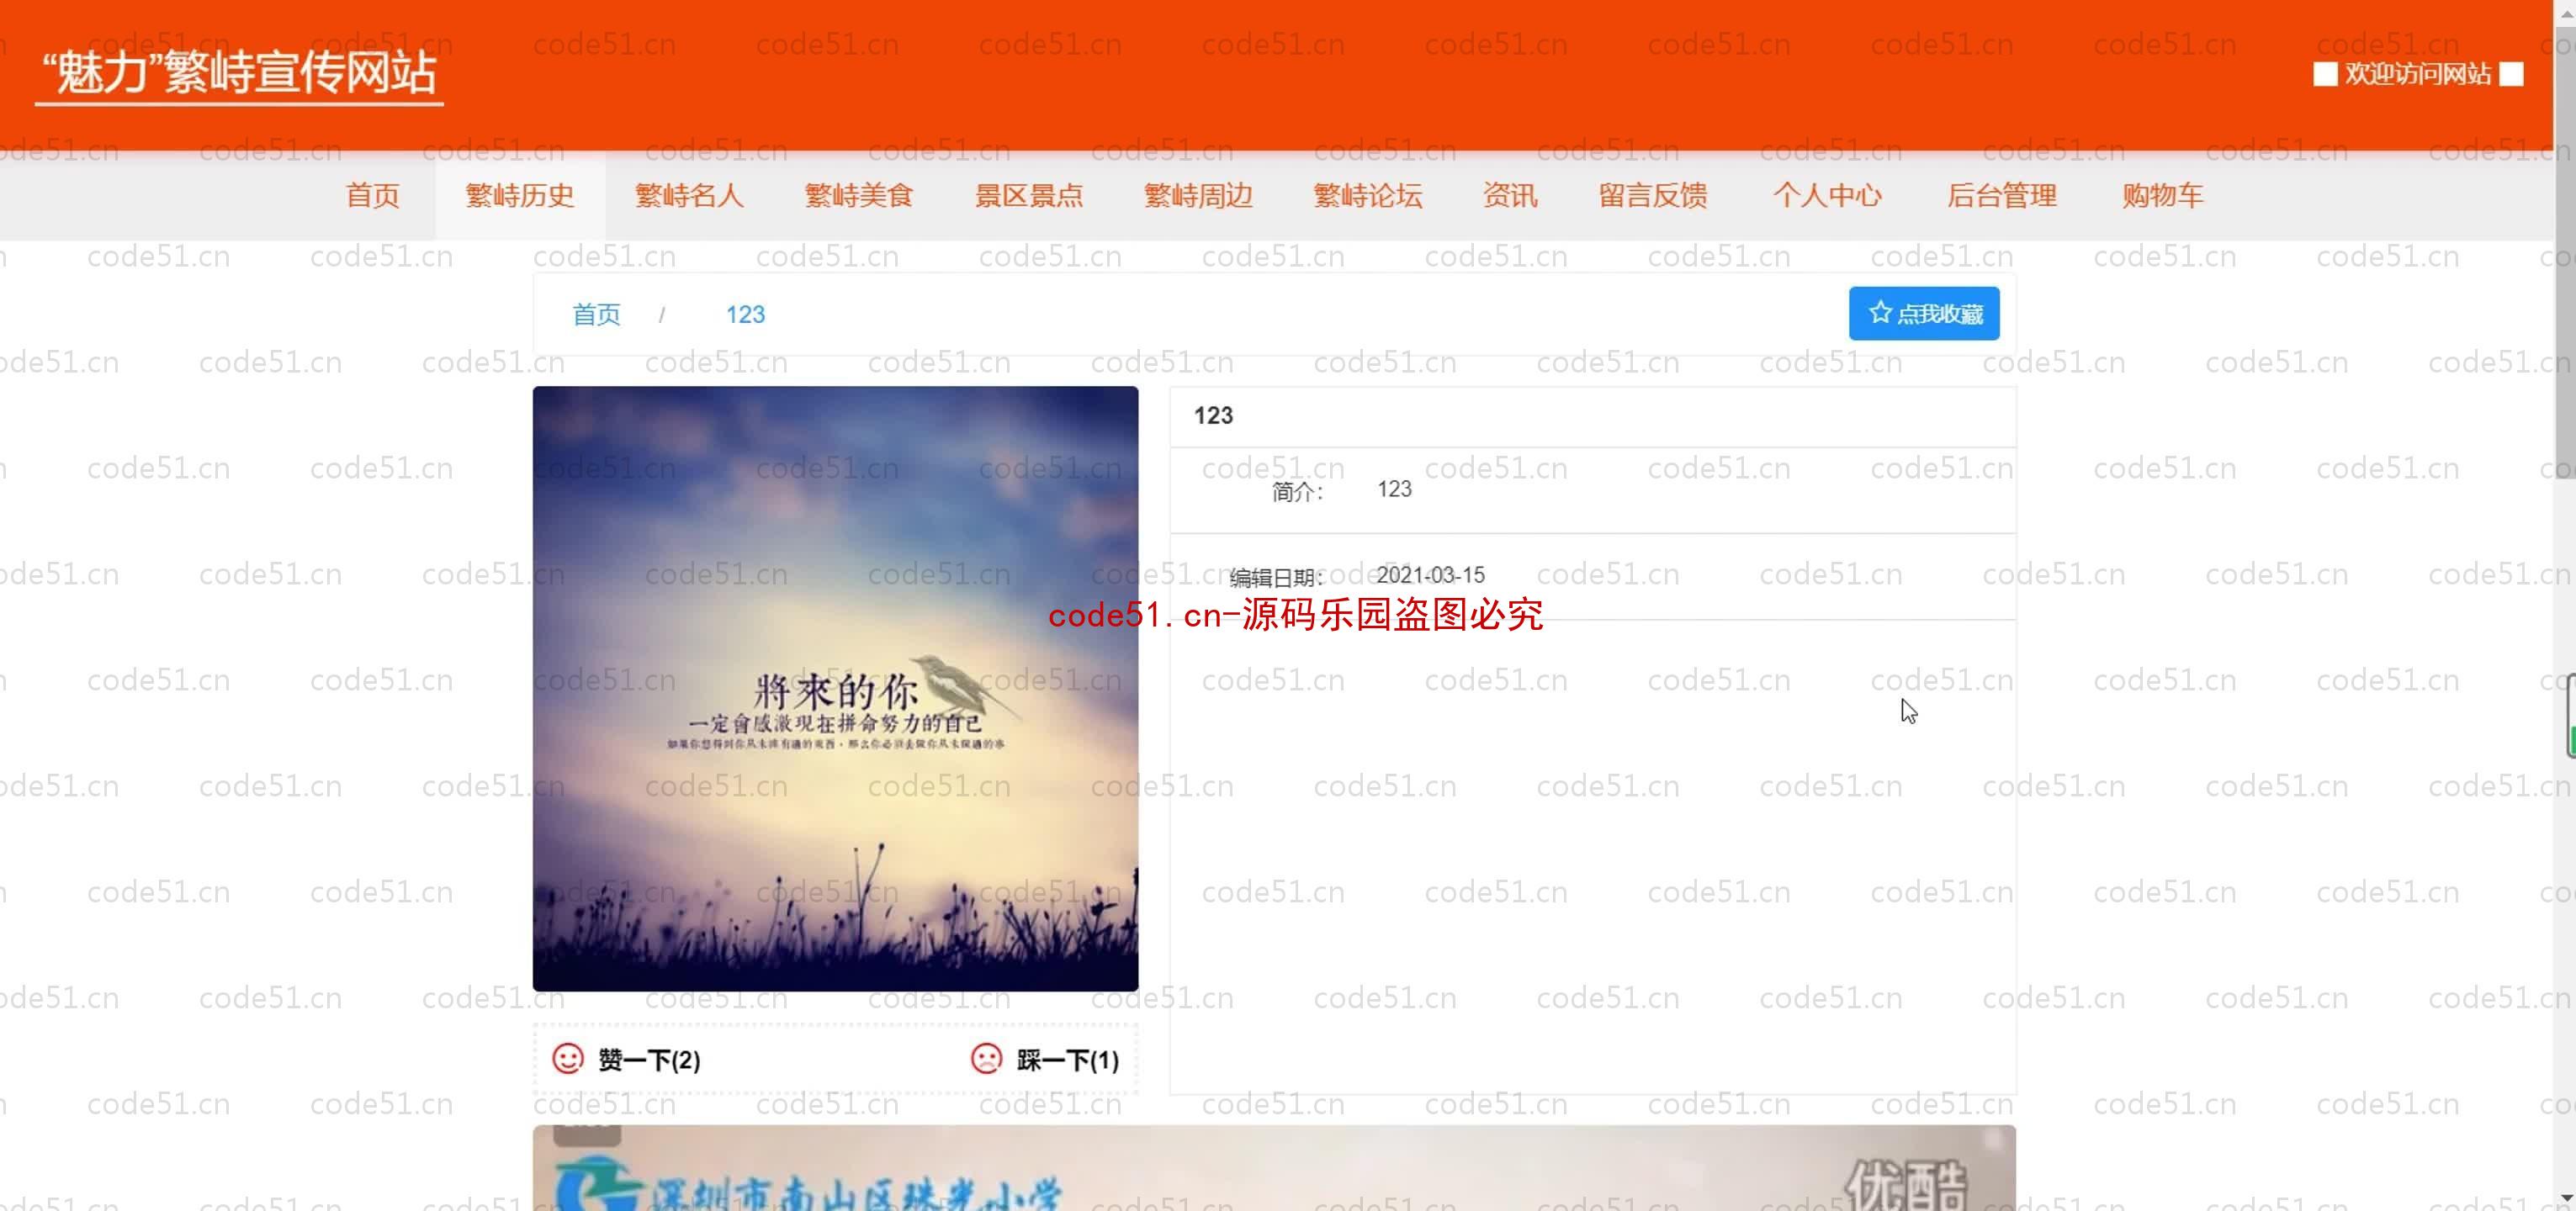Expand the 景区景点 menu dropdown
The height and width of the screenshot is (1211, 2576).
(x=1028, y=194)
